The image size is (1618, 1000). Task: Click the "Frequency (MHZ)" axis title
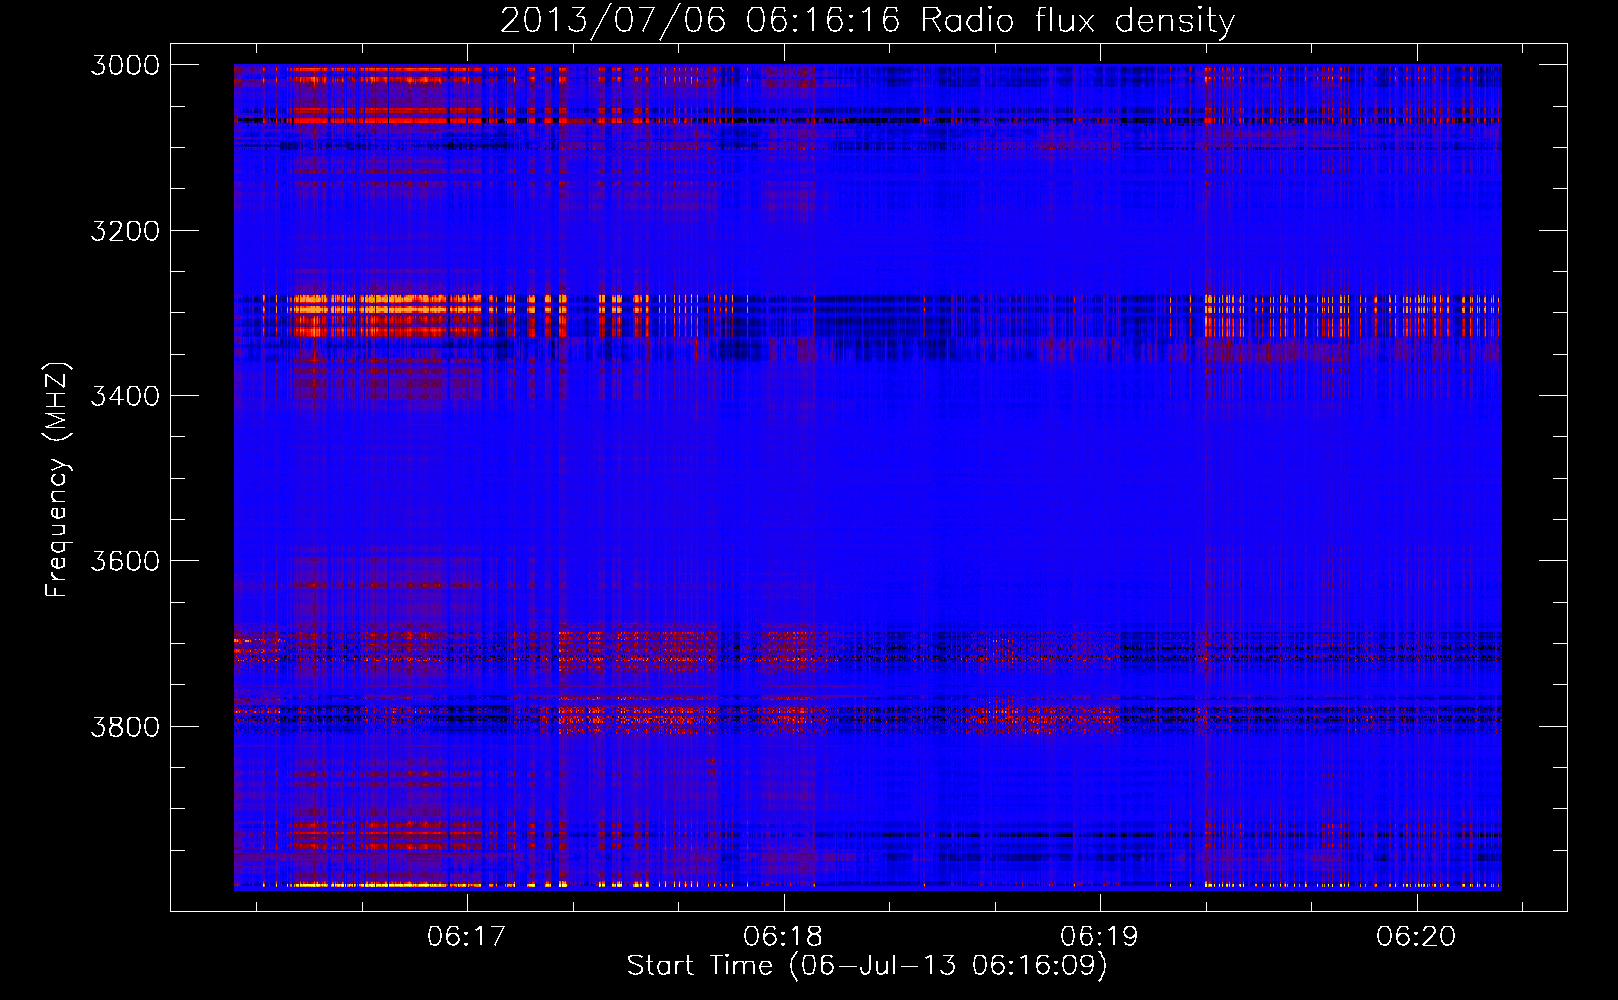(x=57, y=480)
